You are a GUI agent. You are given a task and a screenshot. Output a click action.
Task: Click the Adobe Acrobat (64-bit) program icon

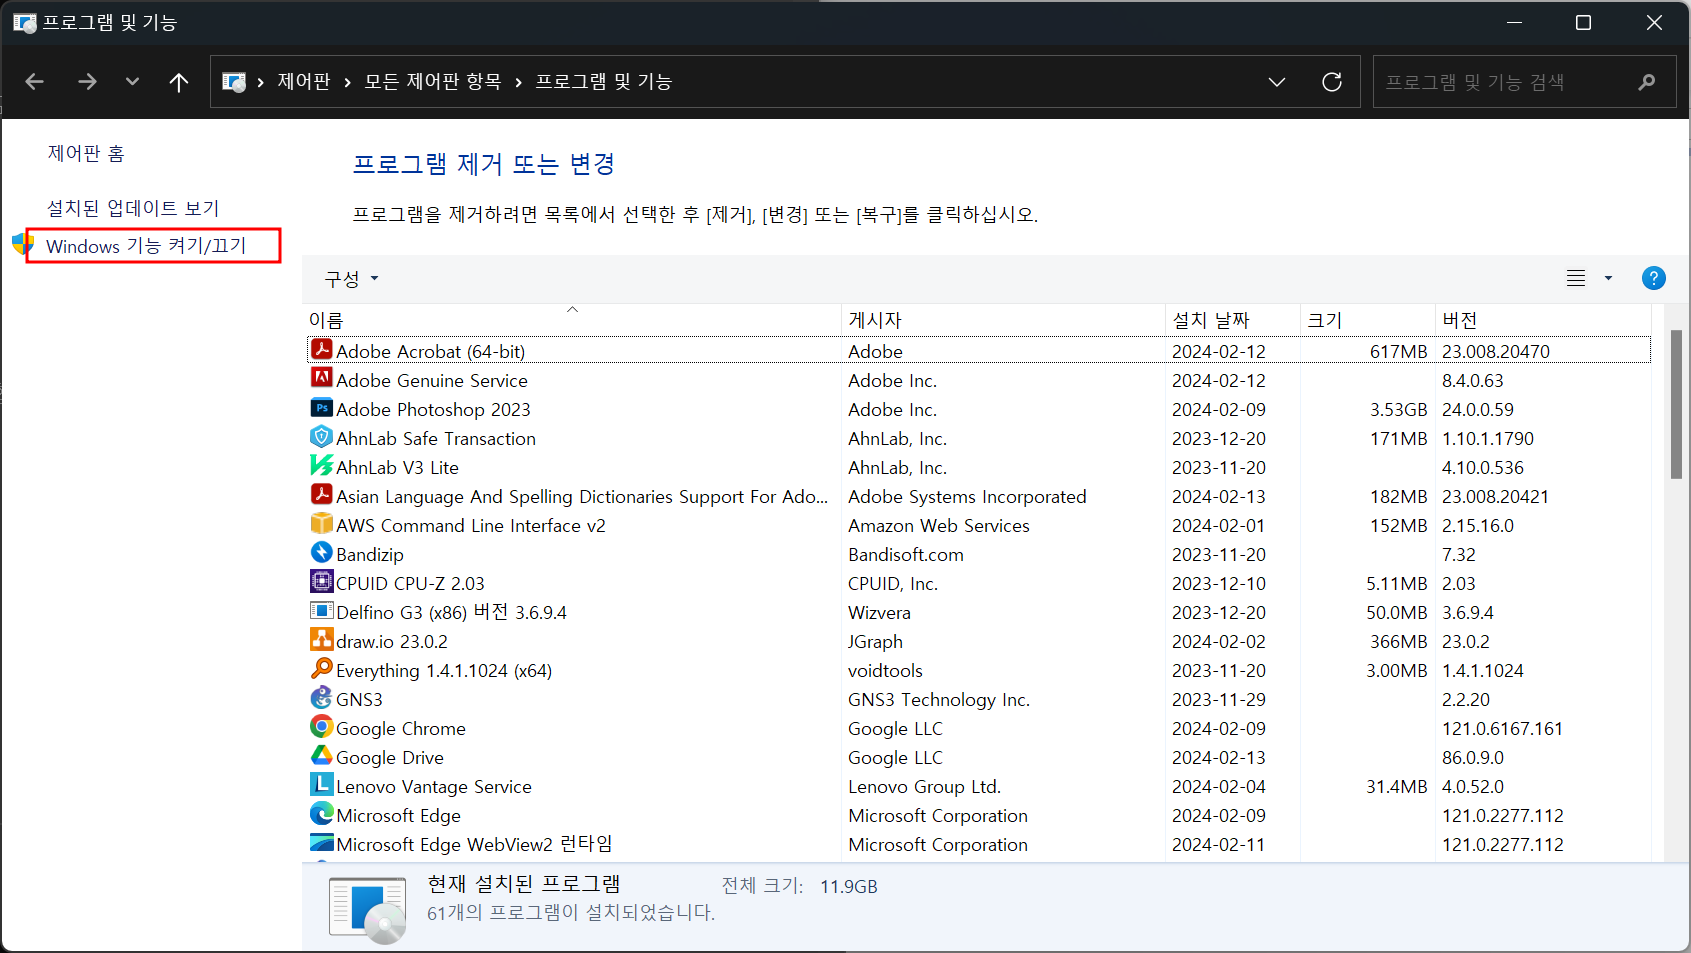click(321, 350)
